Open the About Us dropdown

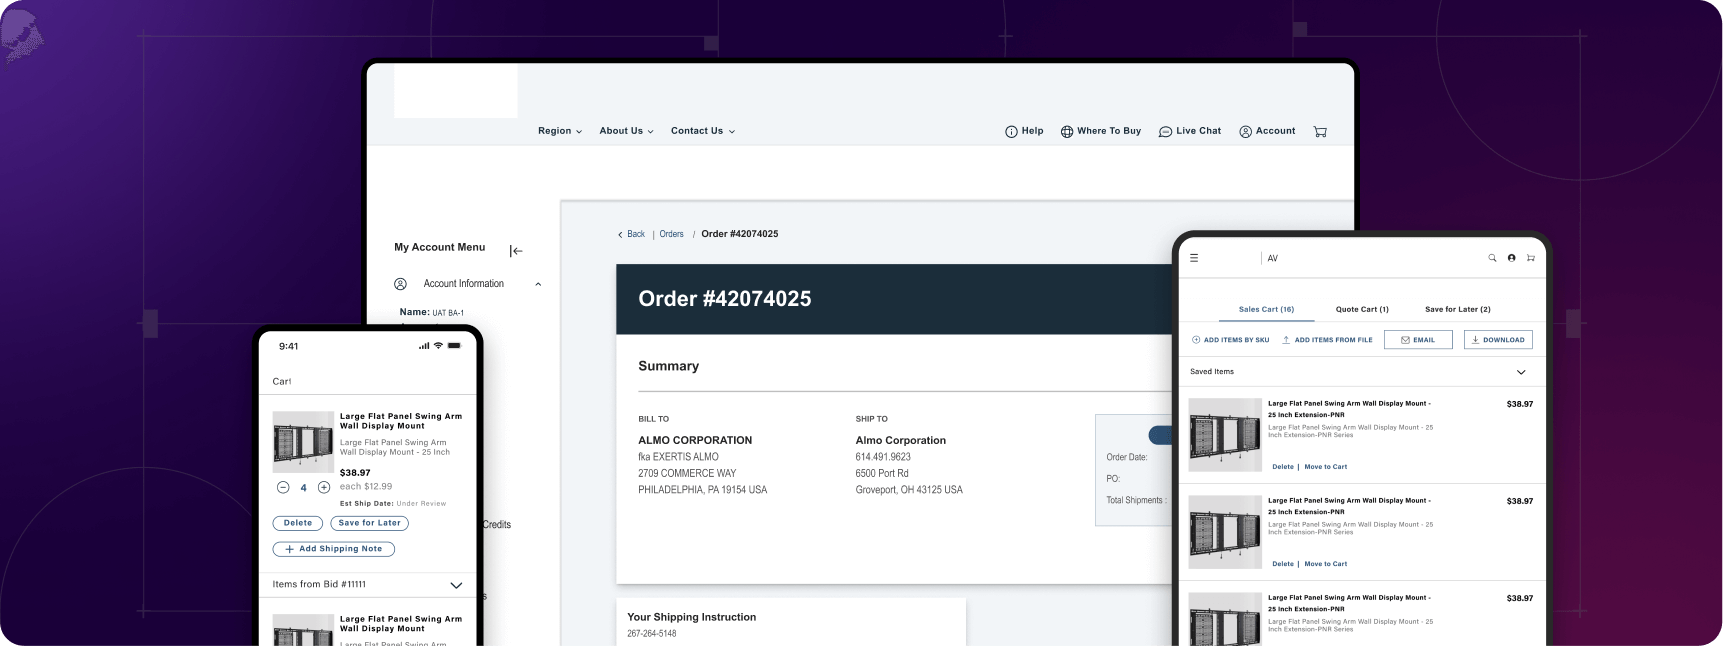(626, 131)
